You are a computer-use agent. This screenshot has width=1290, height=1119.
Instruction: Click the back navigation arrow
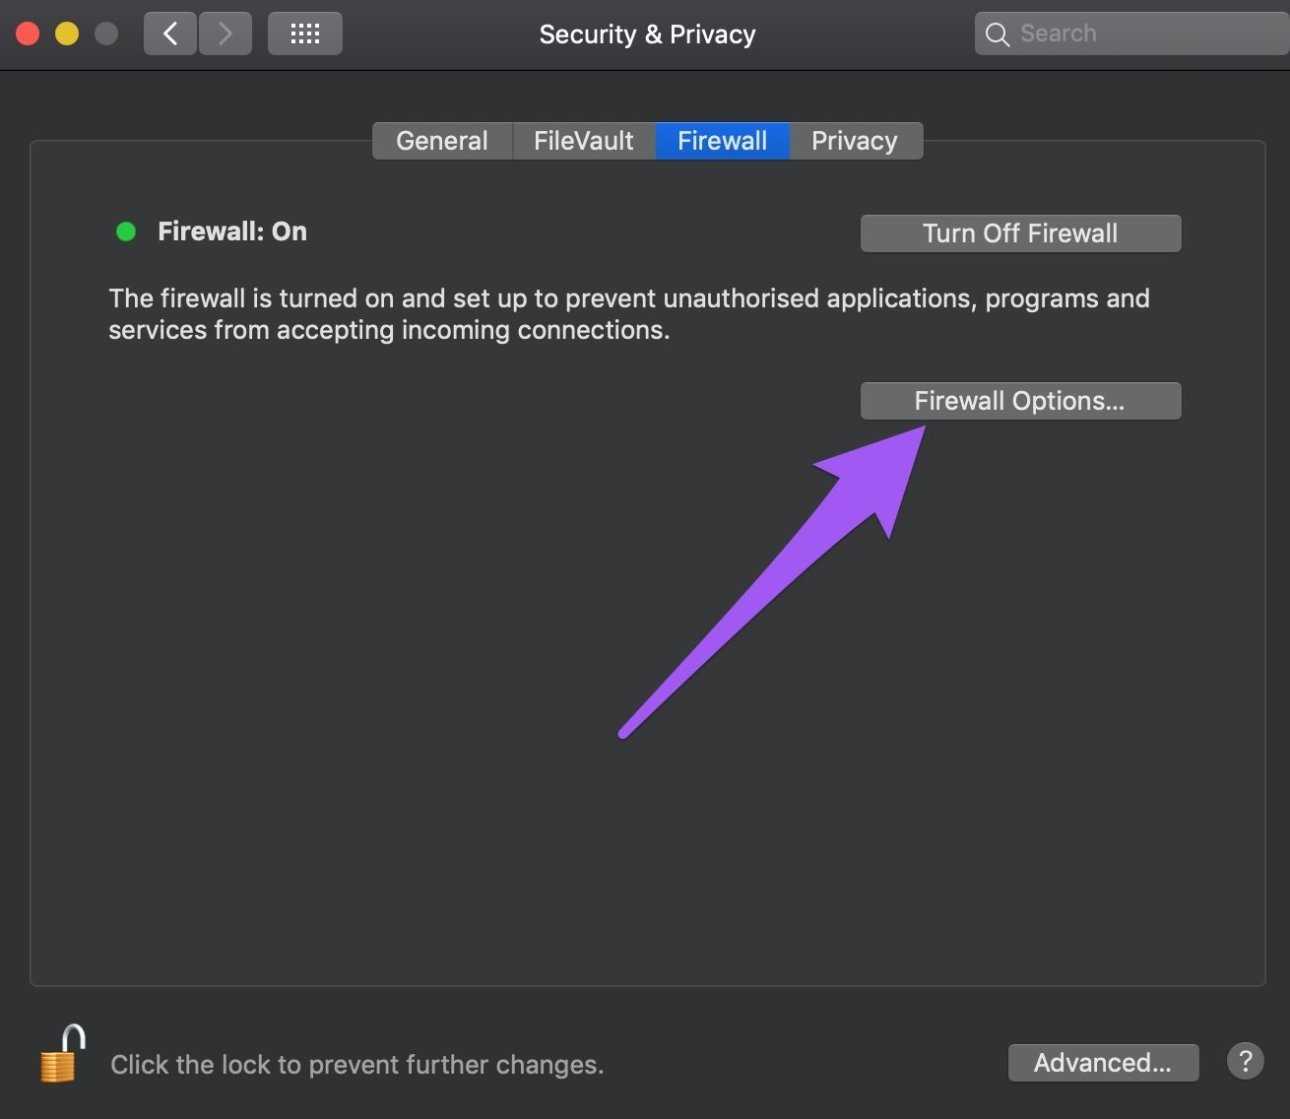pyautogui.click(x=170, y=34)
